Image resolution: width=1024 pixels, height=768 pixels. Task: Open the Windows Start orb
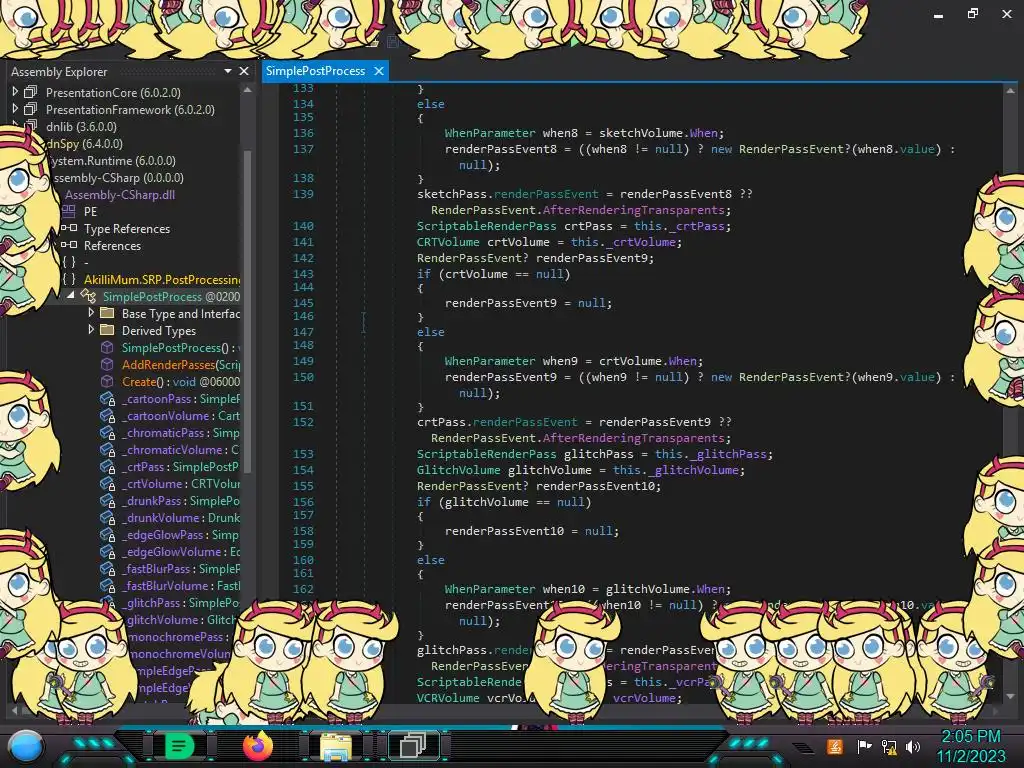point(26,746)
